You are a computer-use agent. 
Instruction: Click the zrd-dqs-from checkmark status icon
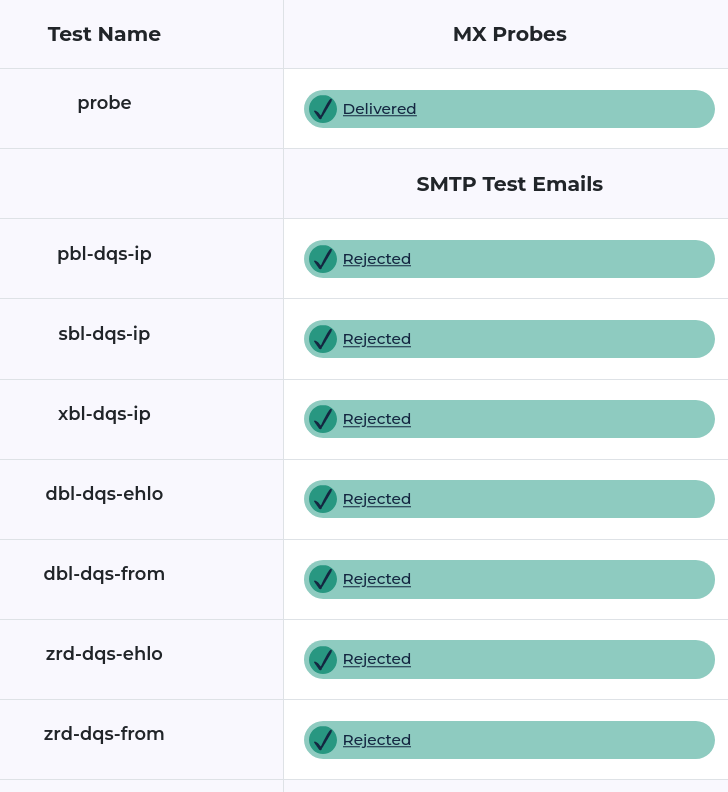click(x=322, y=740)
